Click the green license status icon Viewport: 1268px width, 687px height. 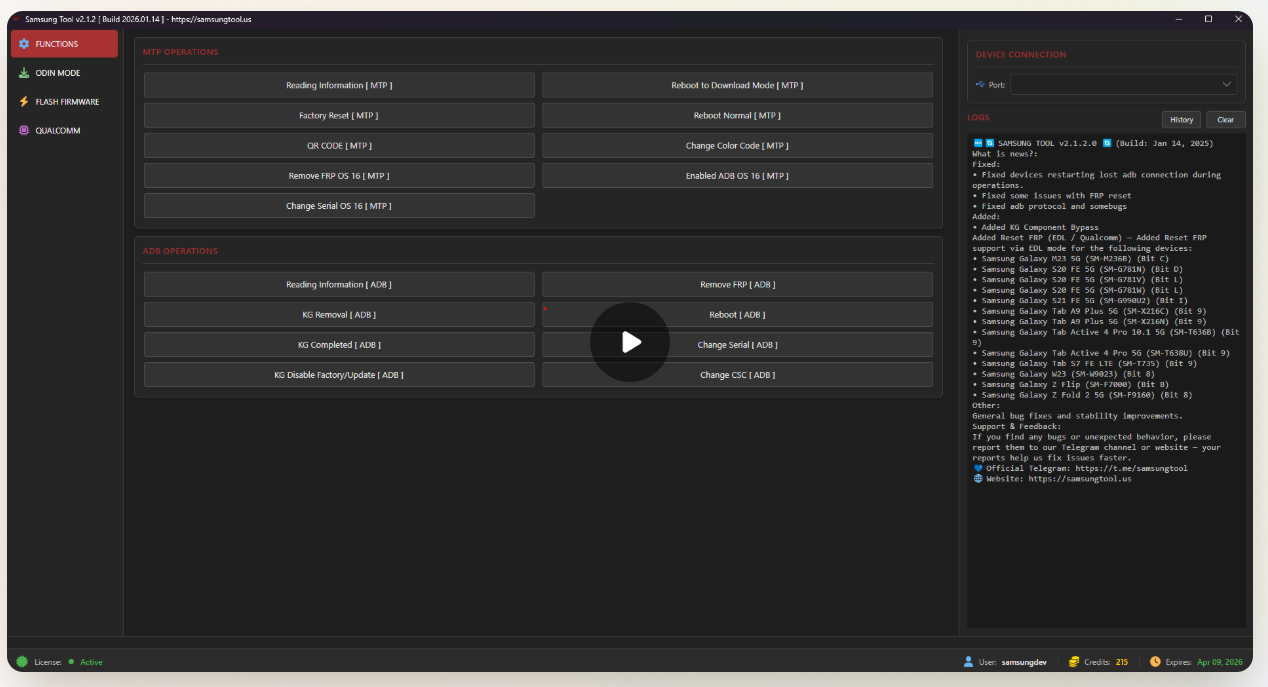coord(22,662)
